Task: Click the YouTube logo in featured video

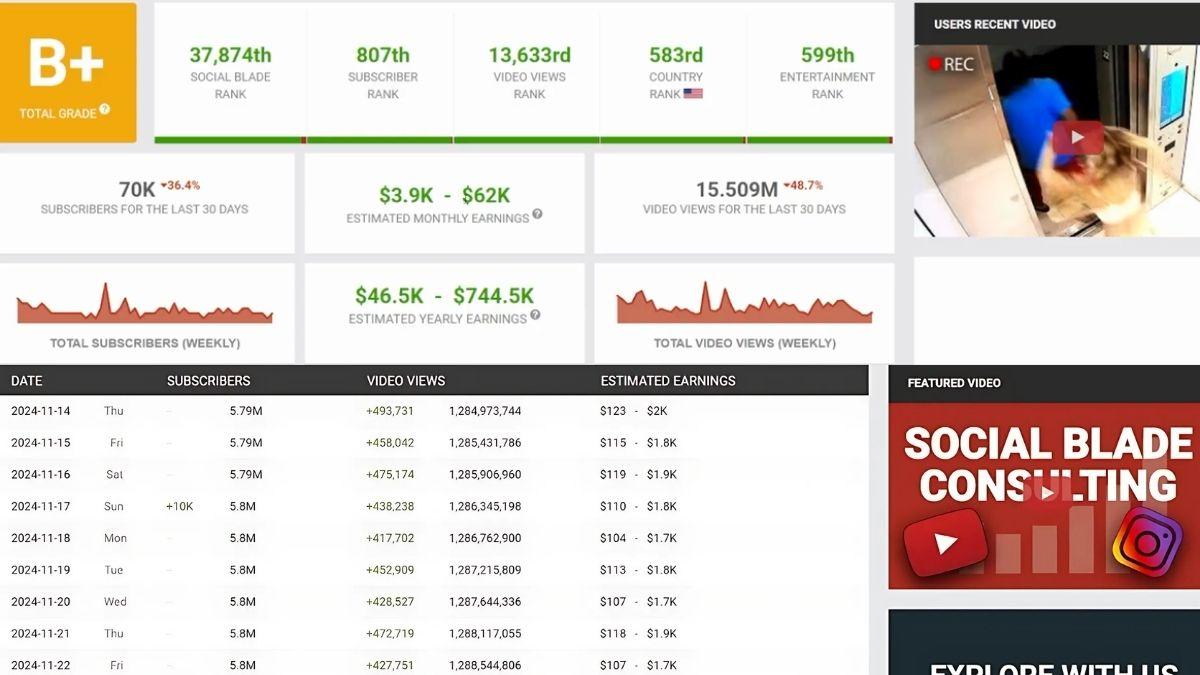Action: click(x=945, y=544)
